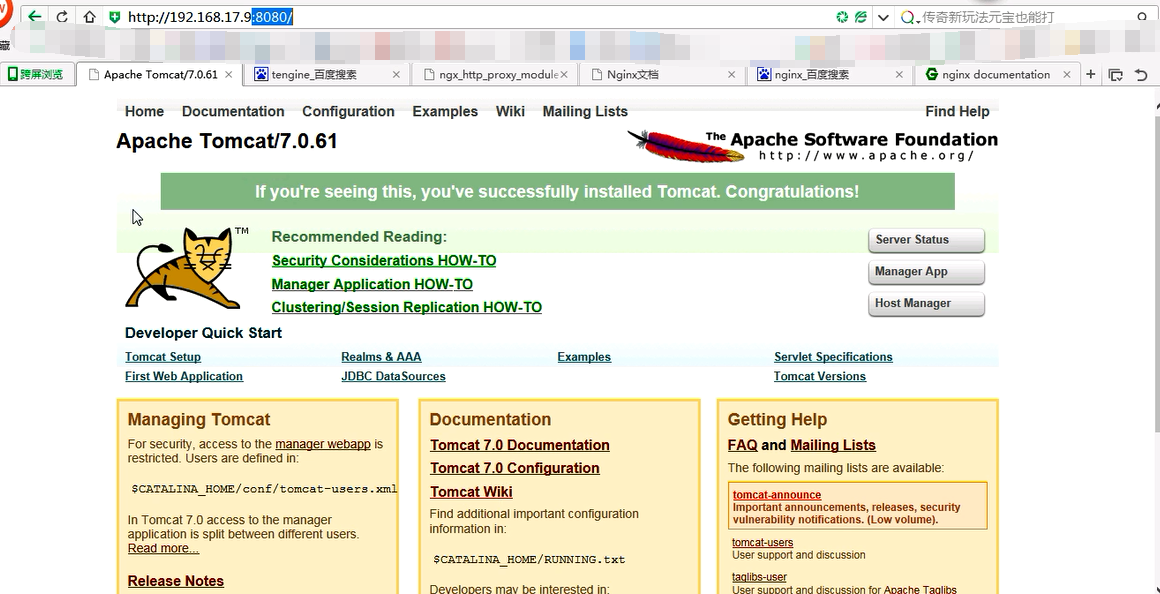The image size is (1160, 594).
Task: Open the search engine selector icon
Action: (x=909, y=17)
